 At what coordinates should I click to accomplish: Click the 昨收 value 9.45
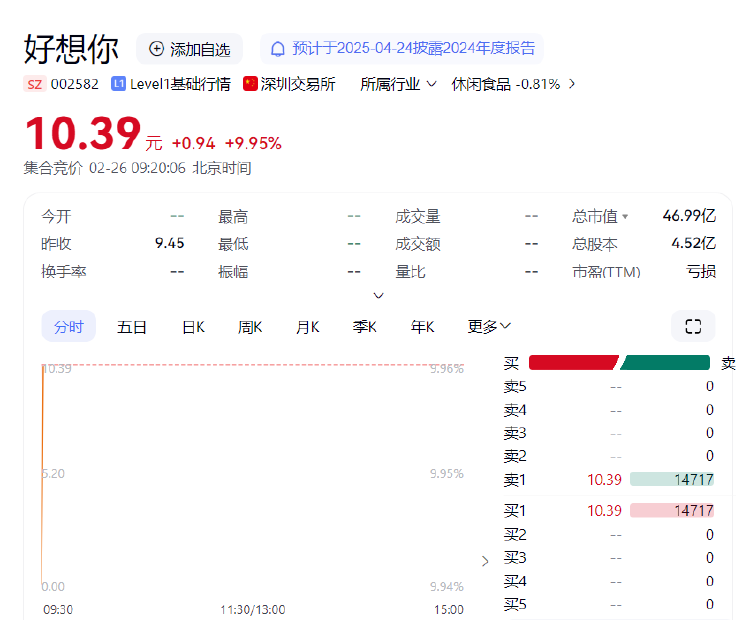(x=169, y=244)
